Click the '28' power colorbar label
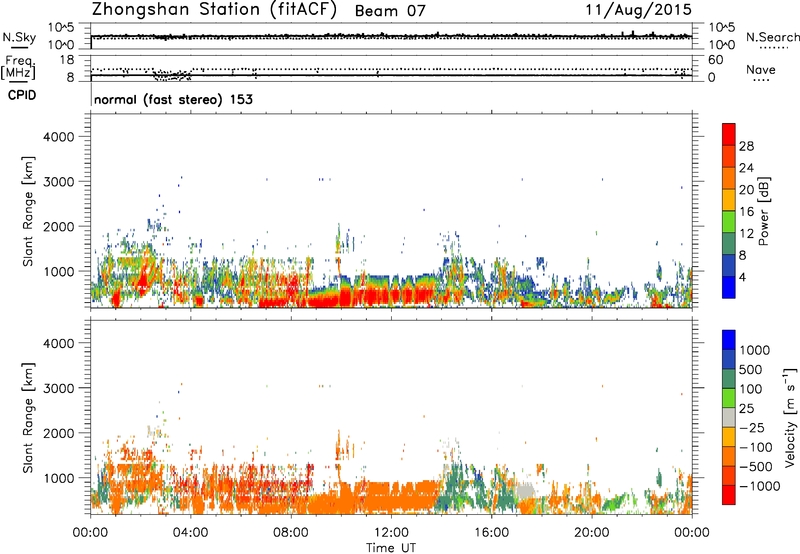The image size is (800, 554). 746,146
